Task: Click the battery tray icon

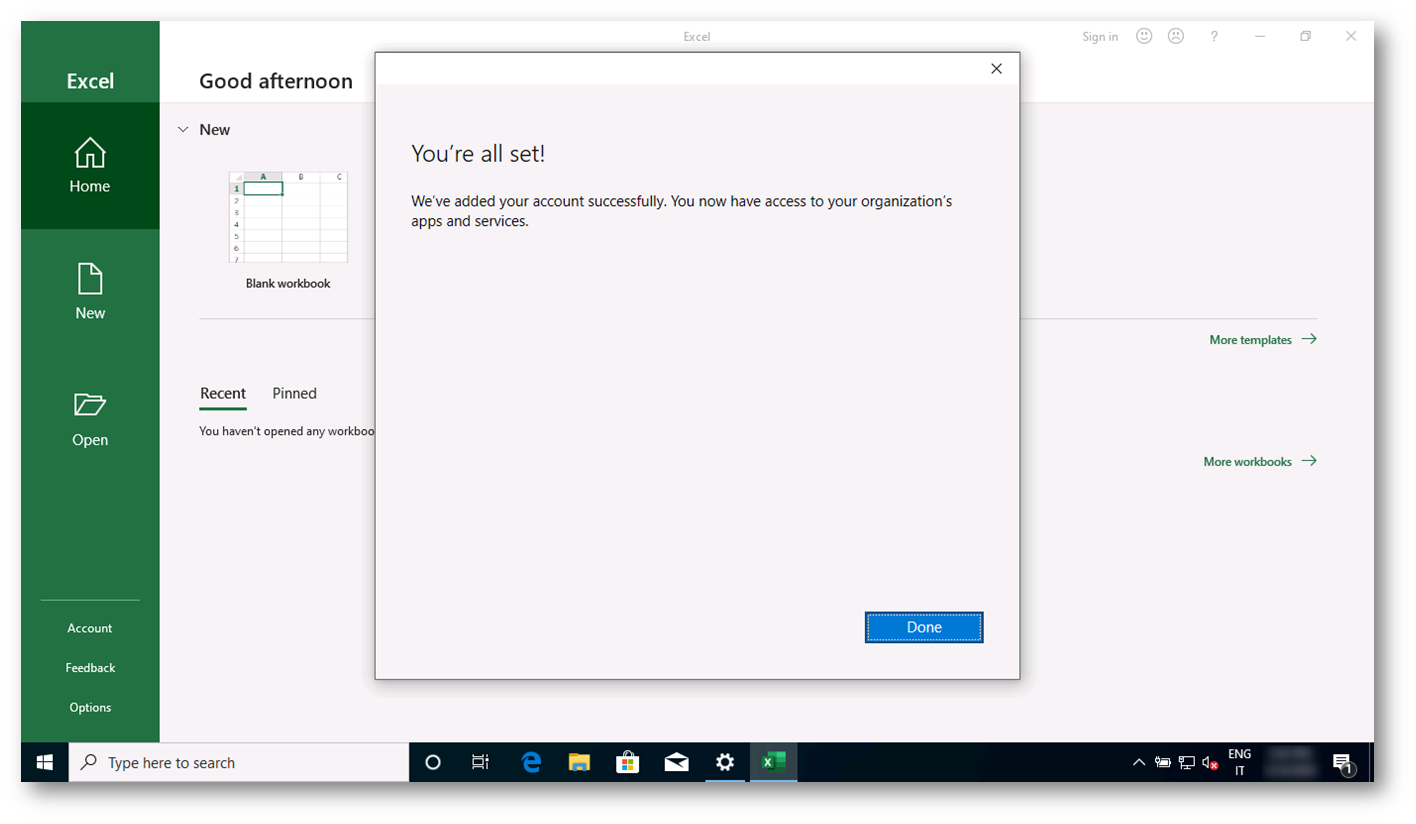Action: click(x=1163, y=762)
